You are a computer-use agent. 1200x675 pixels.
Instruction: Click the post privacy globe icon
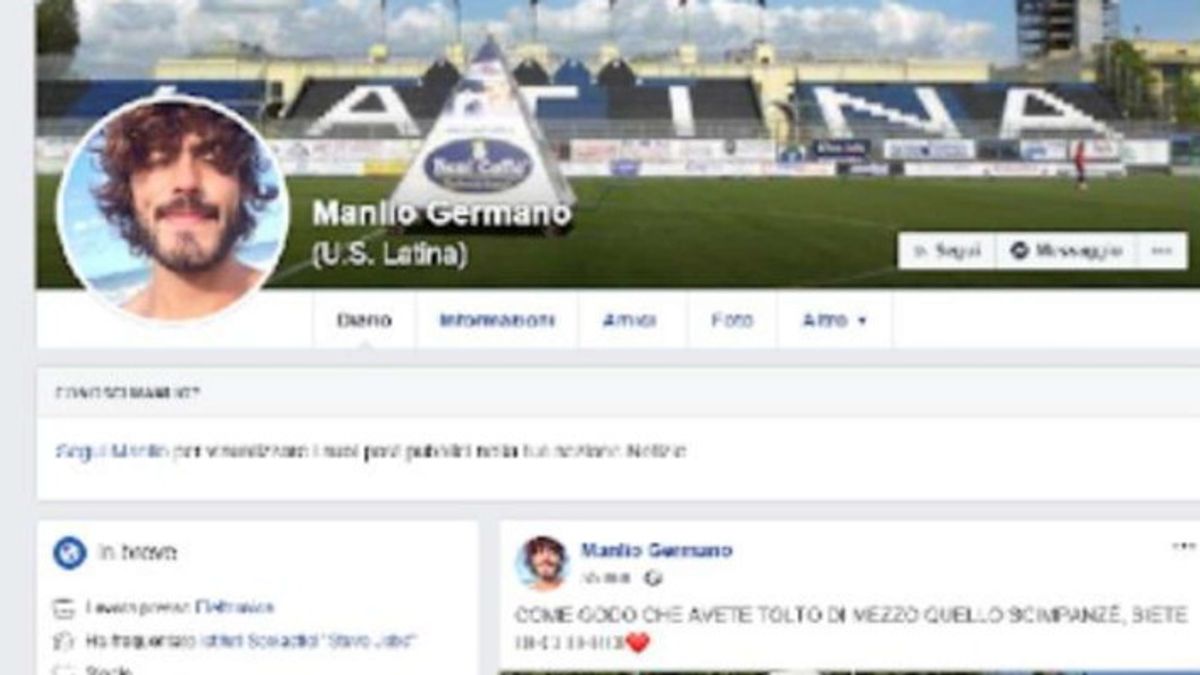[x=652, y=577]
